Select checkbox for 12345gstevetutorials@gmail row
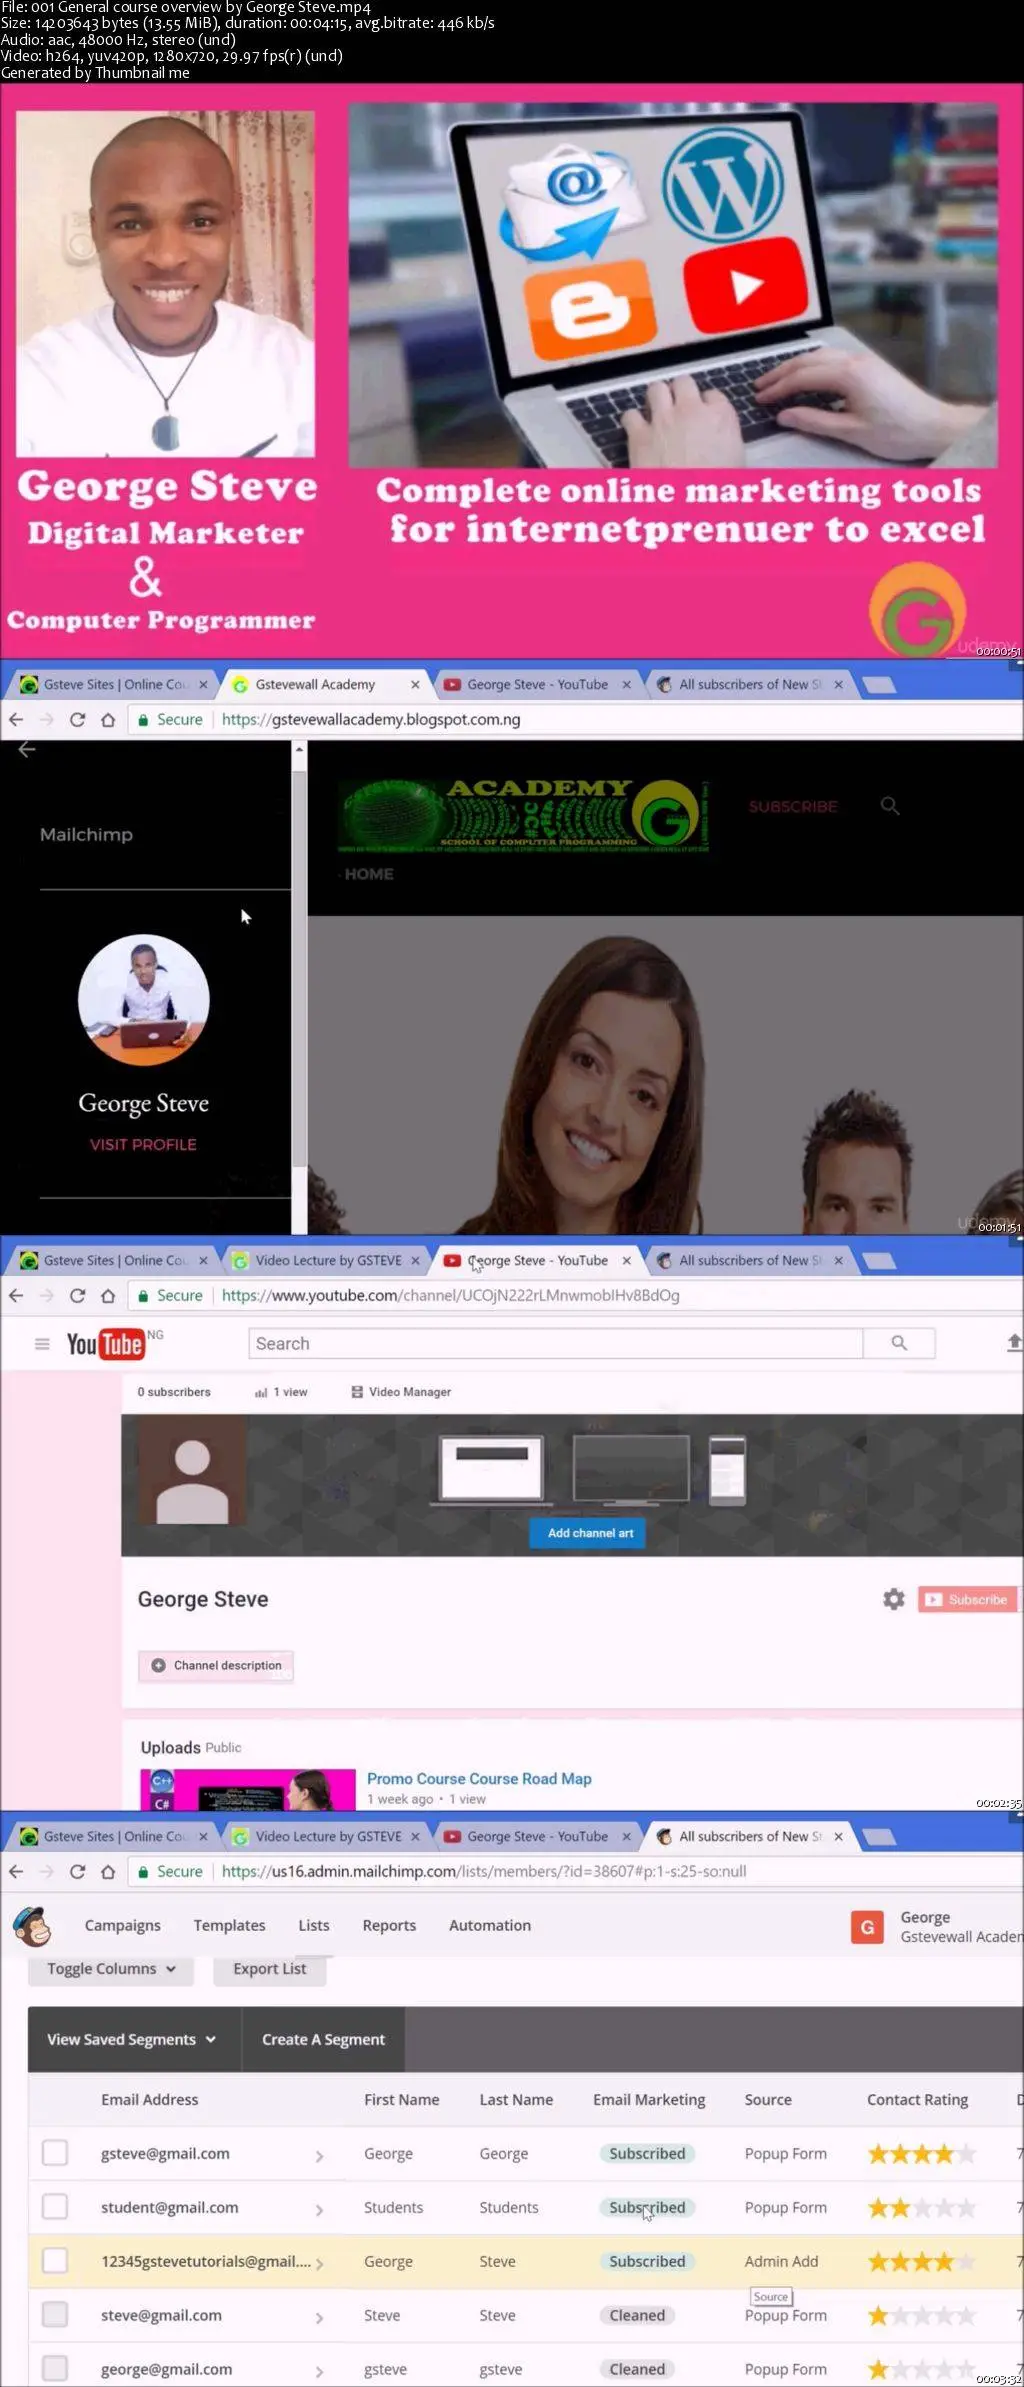 (55, 2261)
